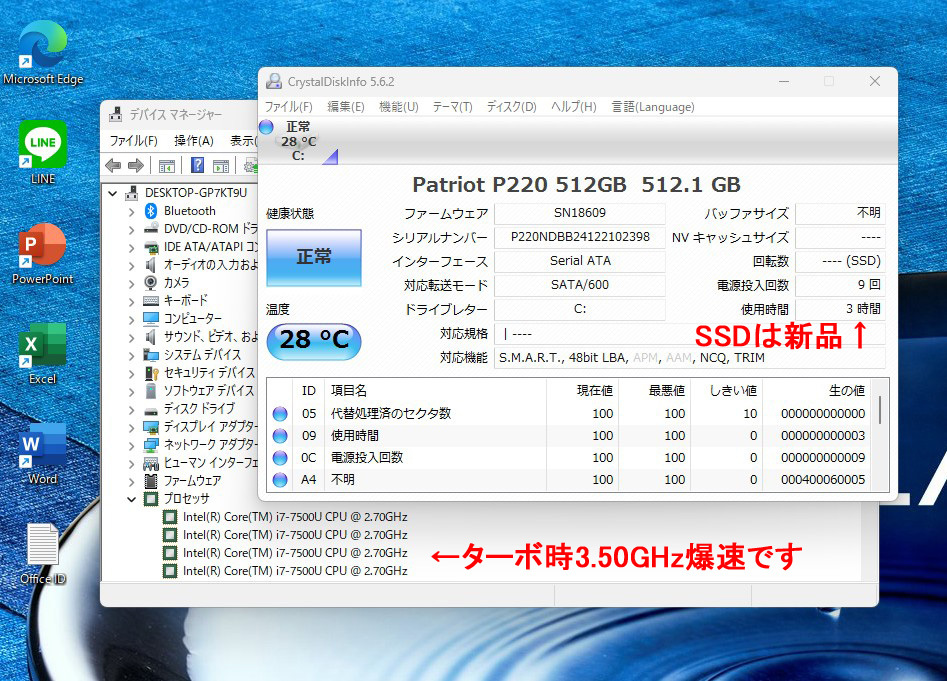Click the power-on count value 9 回
Image resolution: width=947 pixels, height=681 pixels.
click(x=840, y=285)
